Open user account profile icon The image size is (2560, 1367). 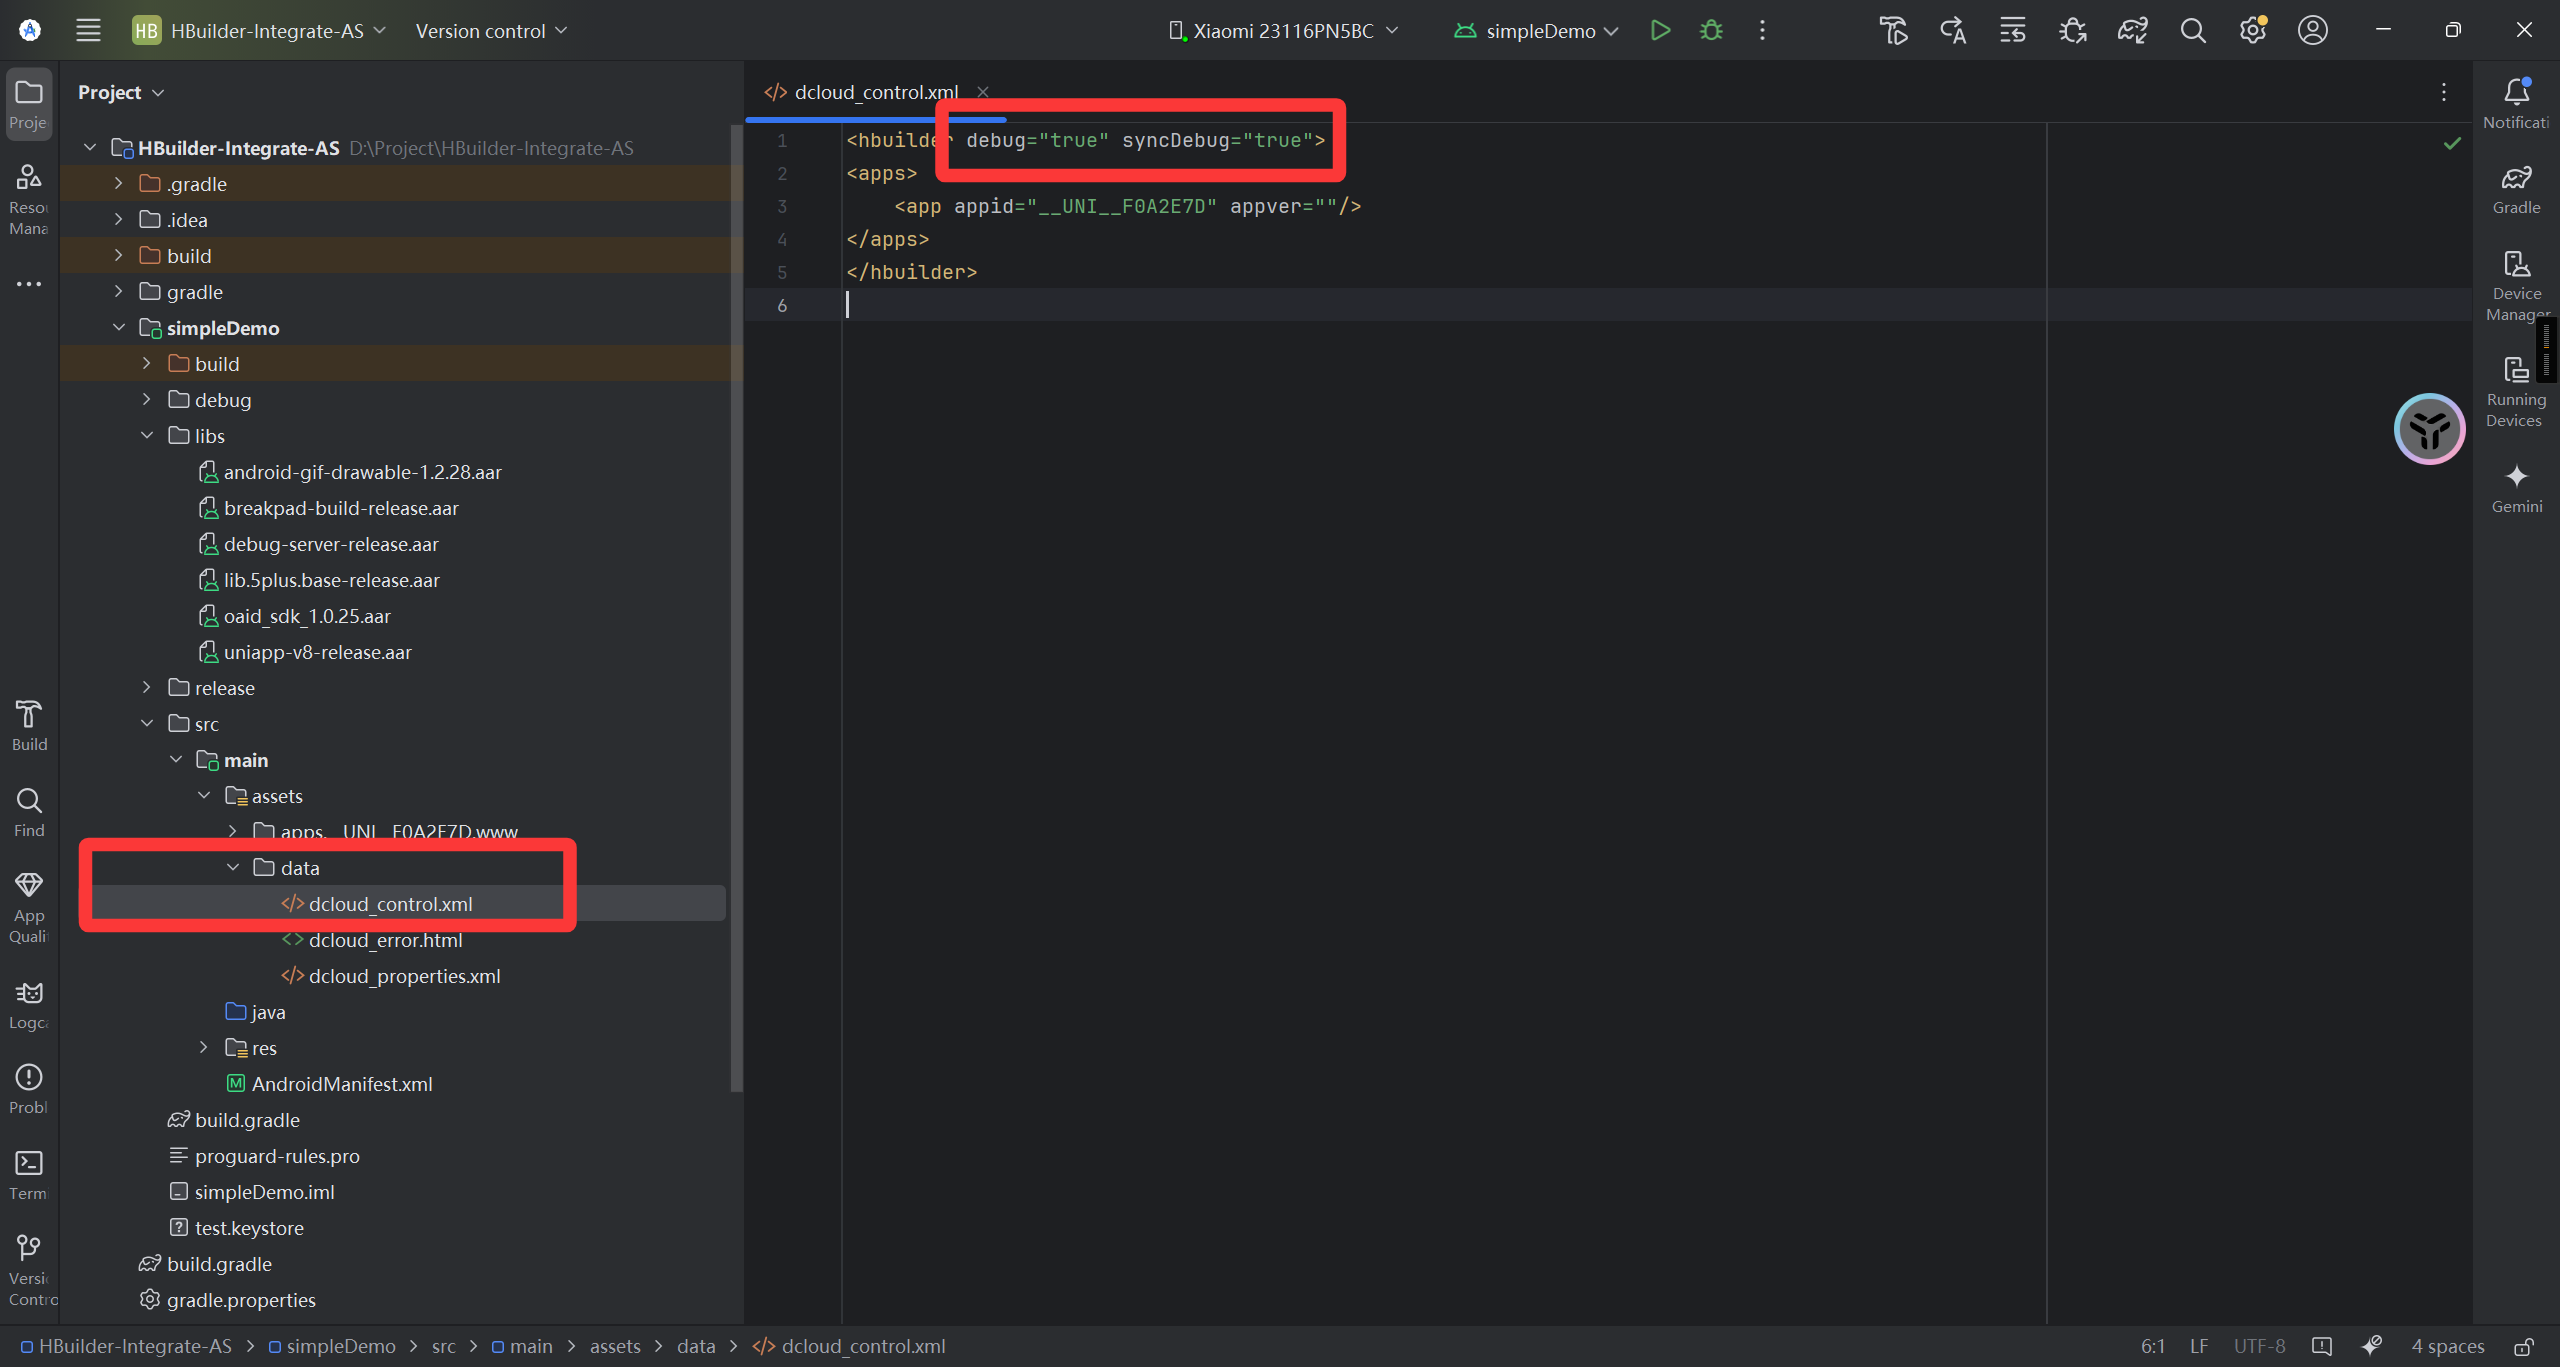[2312, 30]
